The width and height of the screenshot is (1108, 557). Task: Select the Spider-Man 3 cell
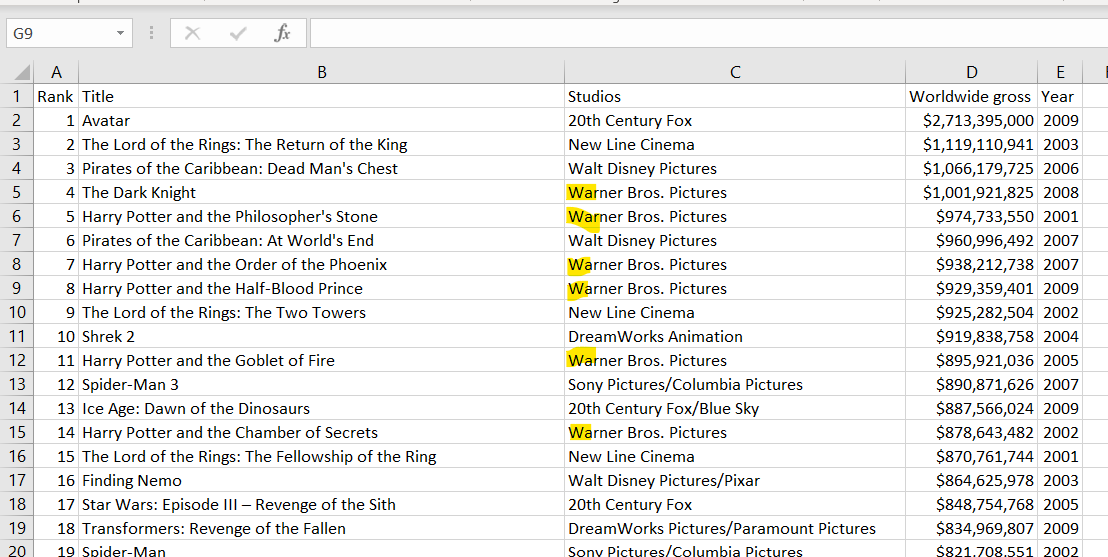click(x=322, y=385)
